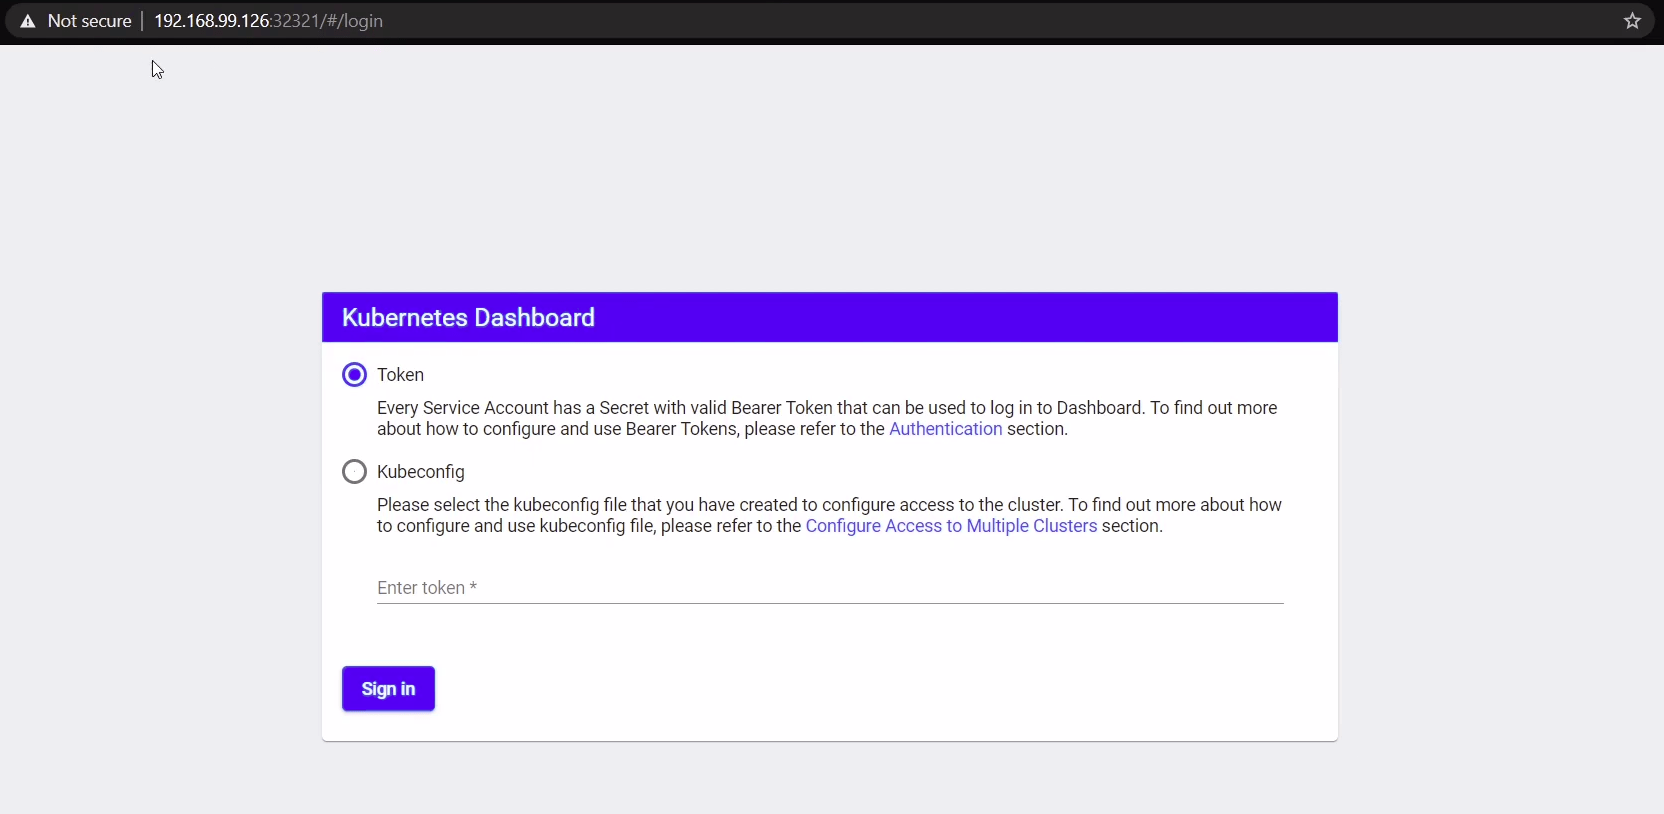Viewport: 1664px width, 814px height.
Task: Select the Token radio button
Action: coord(354,375)
